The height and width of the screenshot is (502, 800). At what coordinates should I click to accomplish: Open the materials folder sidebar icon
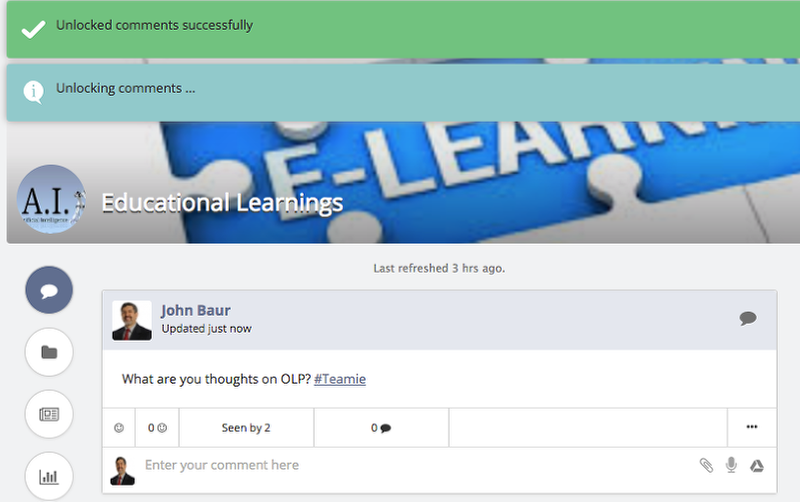click(x=49, y=352)
